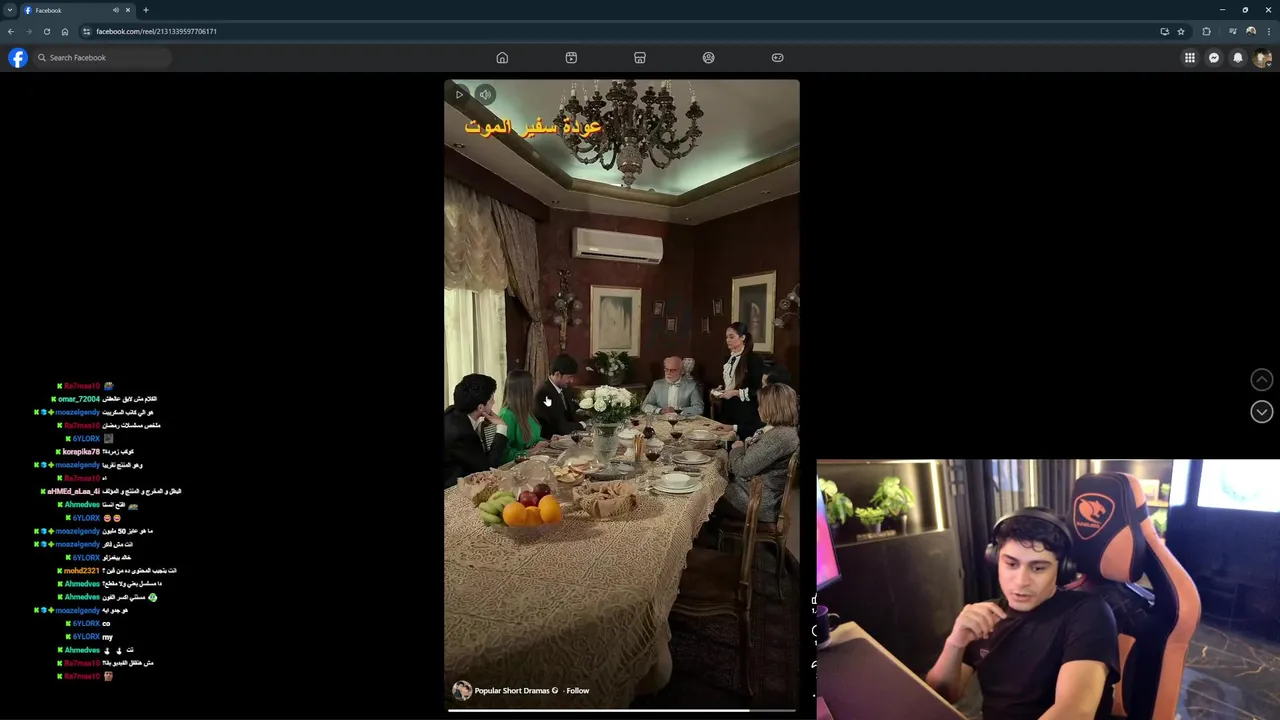Click the Search Facebook field
This screenshot has height=720, width=1280.
click(101, 58)
